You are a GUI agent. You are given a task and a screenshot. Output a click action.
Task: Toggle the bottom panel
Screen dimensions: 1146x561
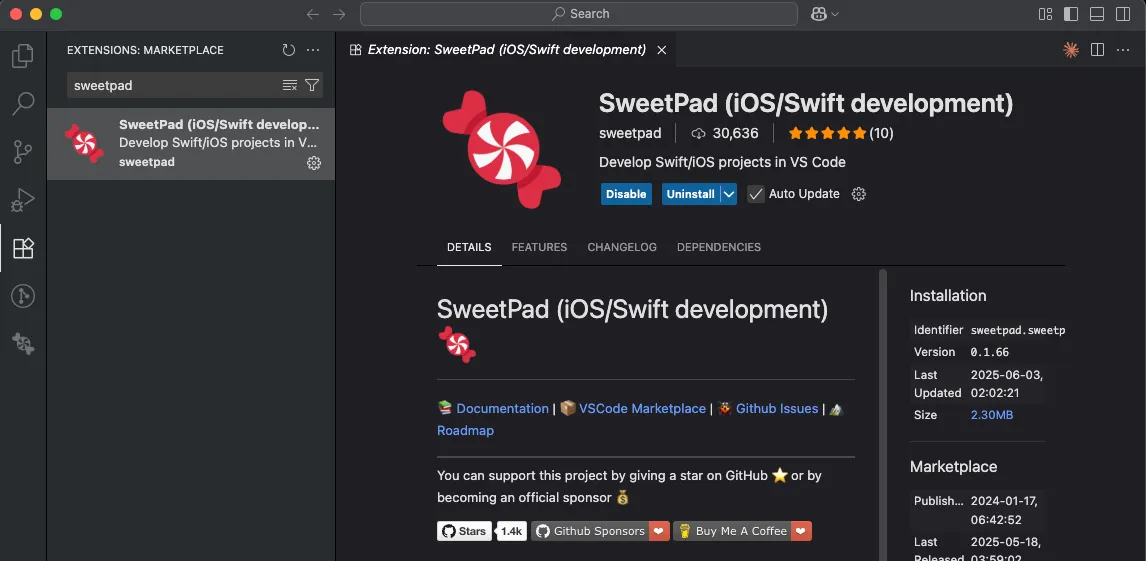(1096, 14)
